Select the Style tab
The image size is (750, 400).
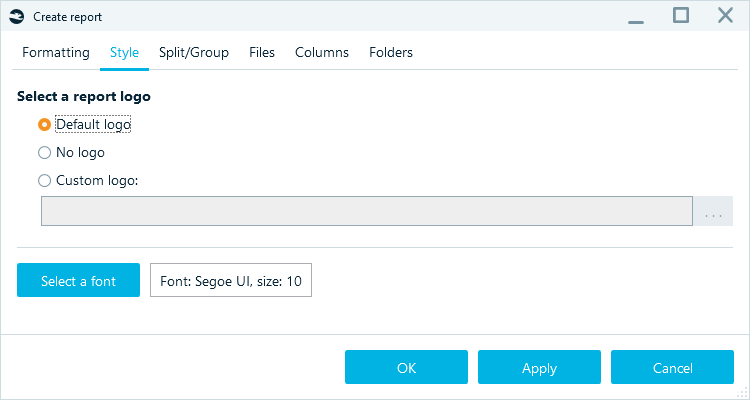tap(124, 52)
